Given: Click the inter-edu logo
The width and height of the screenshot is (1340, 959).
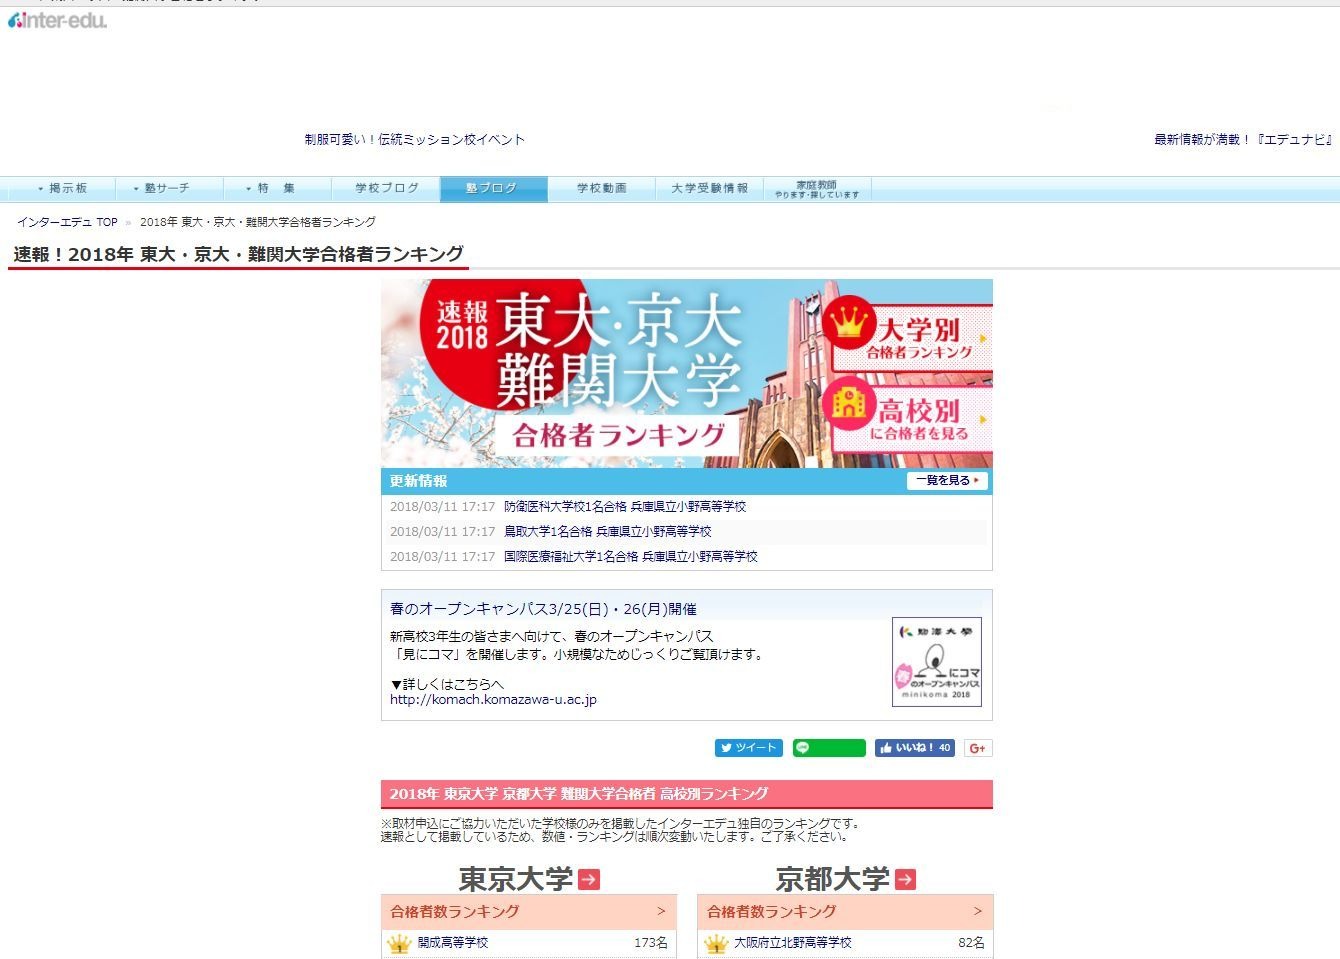Looking at the screenshot, I should [x=57, y=20].
